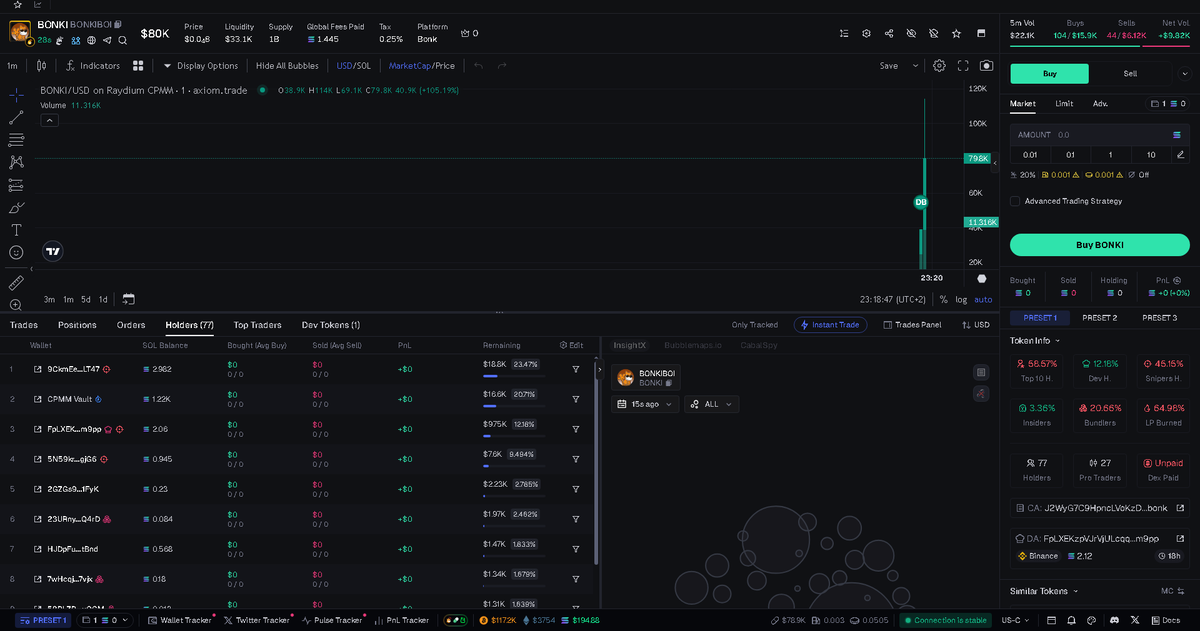
Task: Open Docs link in bottom bar
Action: [x=1163, y=620]
